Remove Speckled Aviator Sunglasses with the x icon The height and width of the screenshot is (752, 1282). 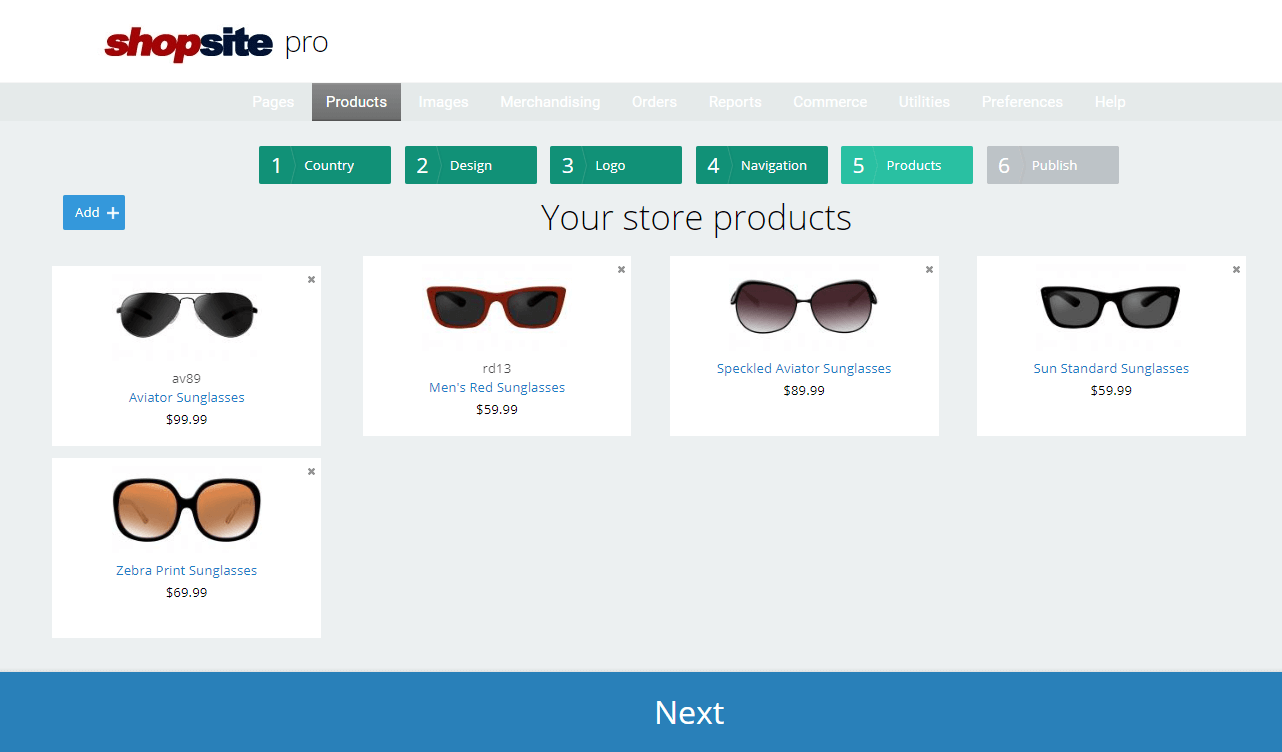click(929, 270)
